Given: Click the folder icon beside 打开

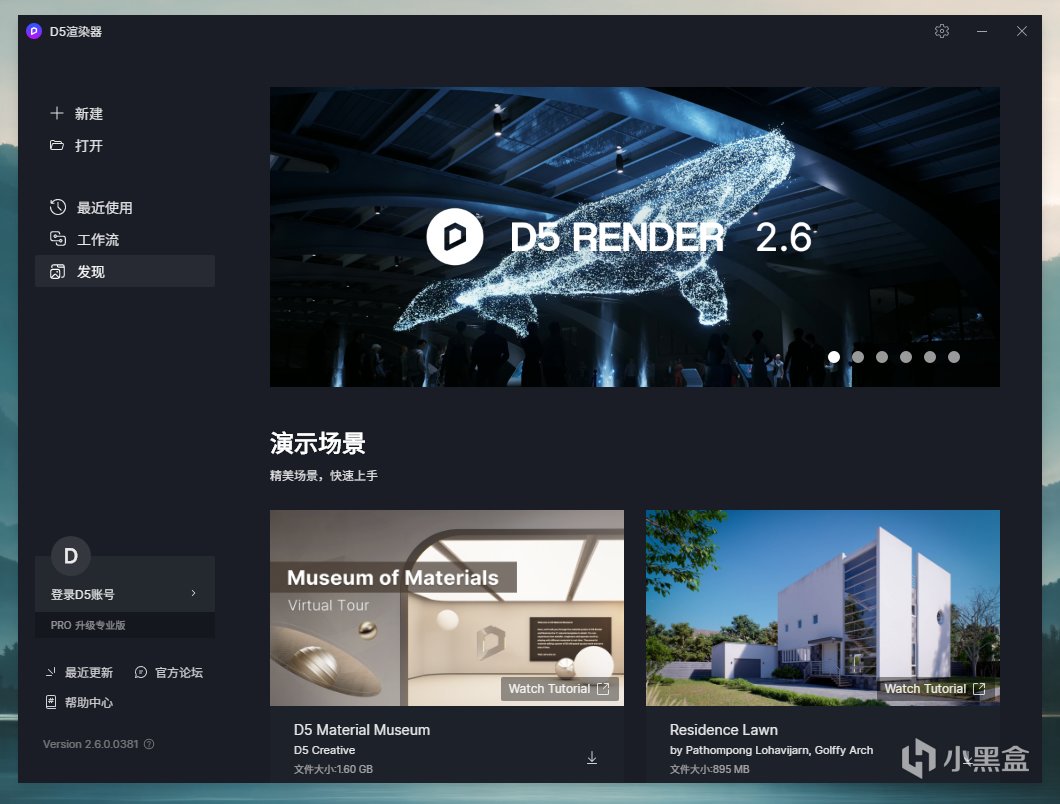Looking at the screenshot, I should (57, 145).
